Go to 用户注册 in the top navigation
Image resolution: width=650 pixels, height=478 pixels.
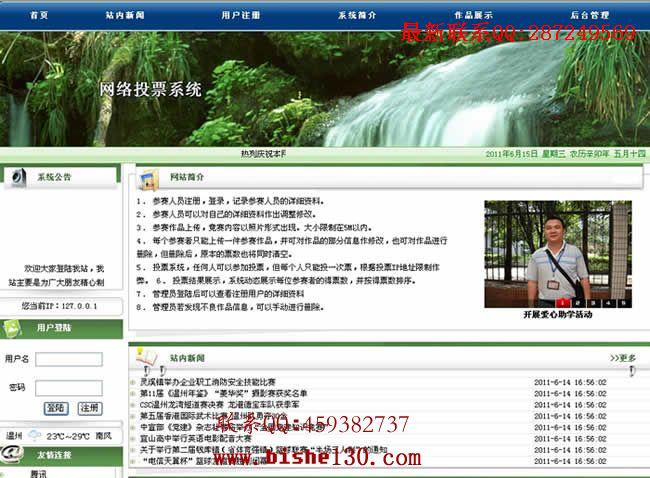240,15
